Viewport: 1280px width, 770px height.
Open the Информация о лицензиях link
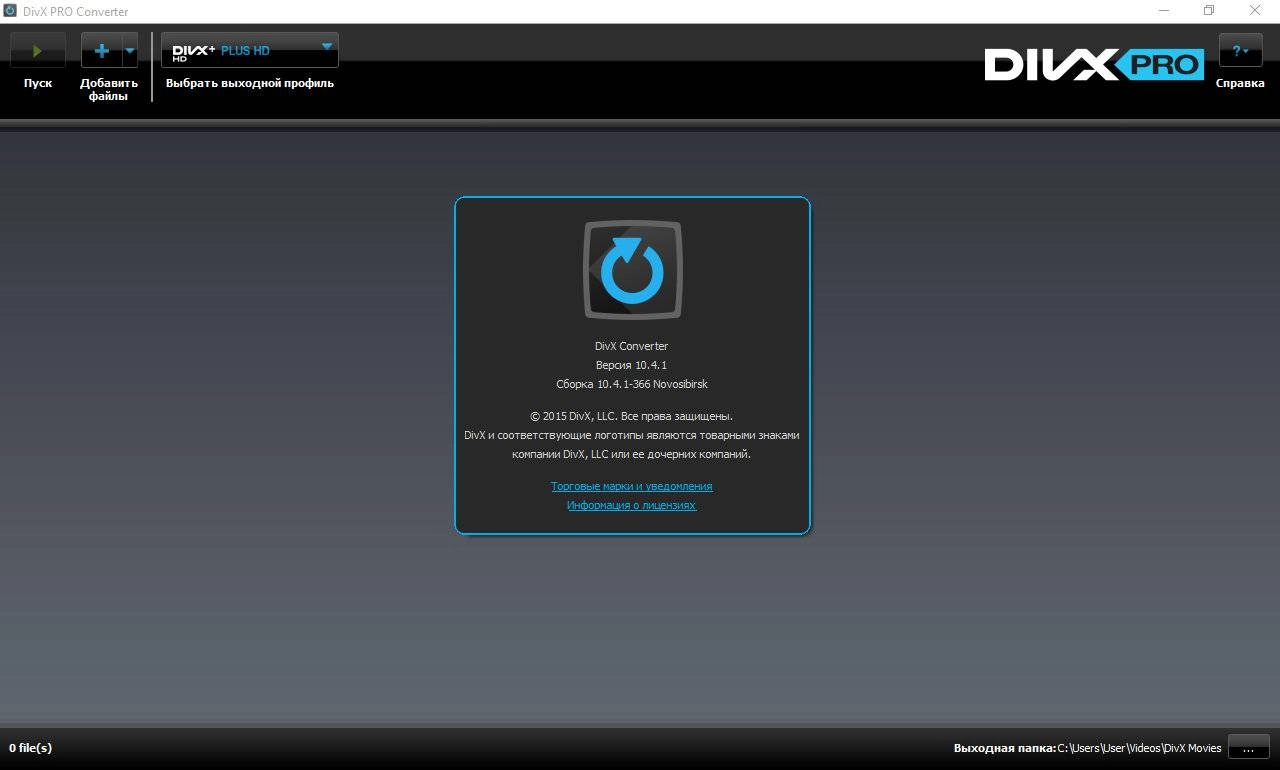(x=631, y=505)
